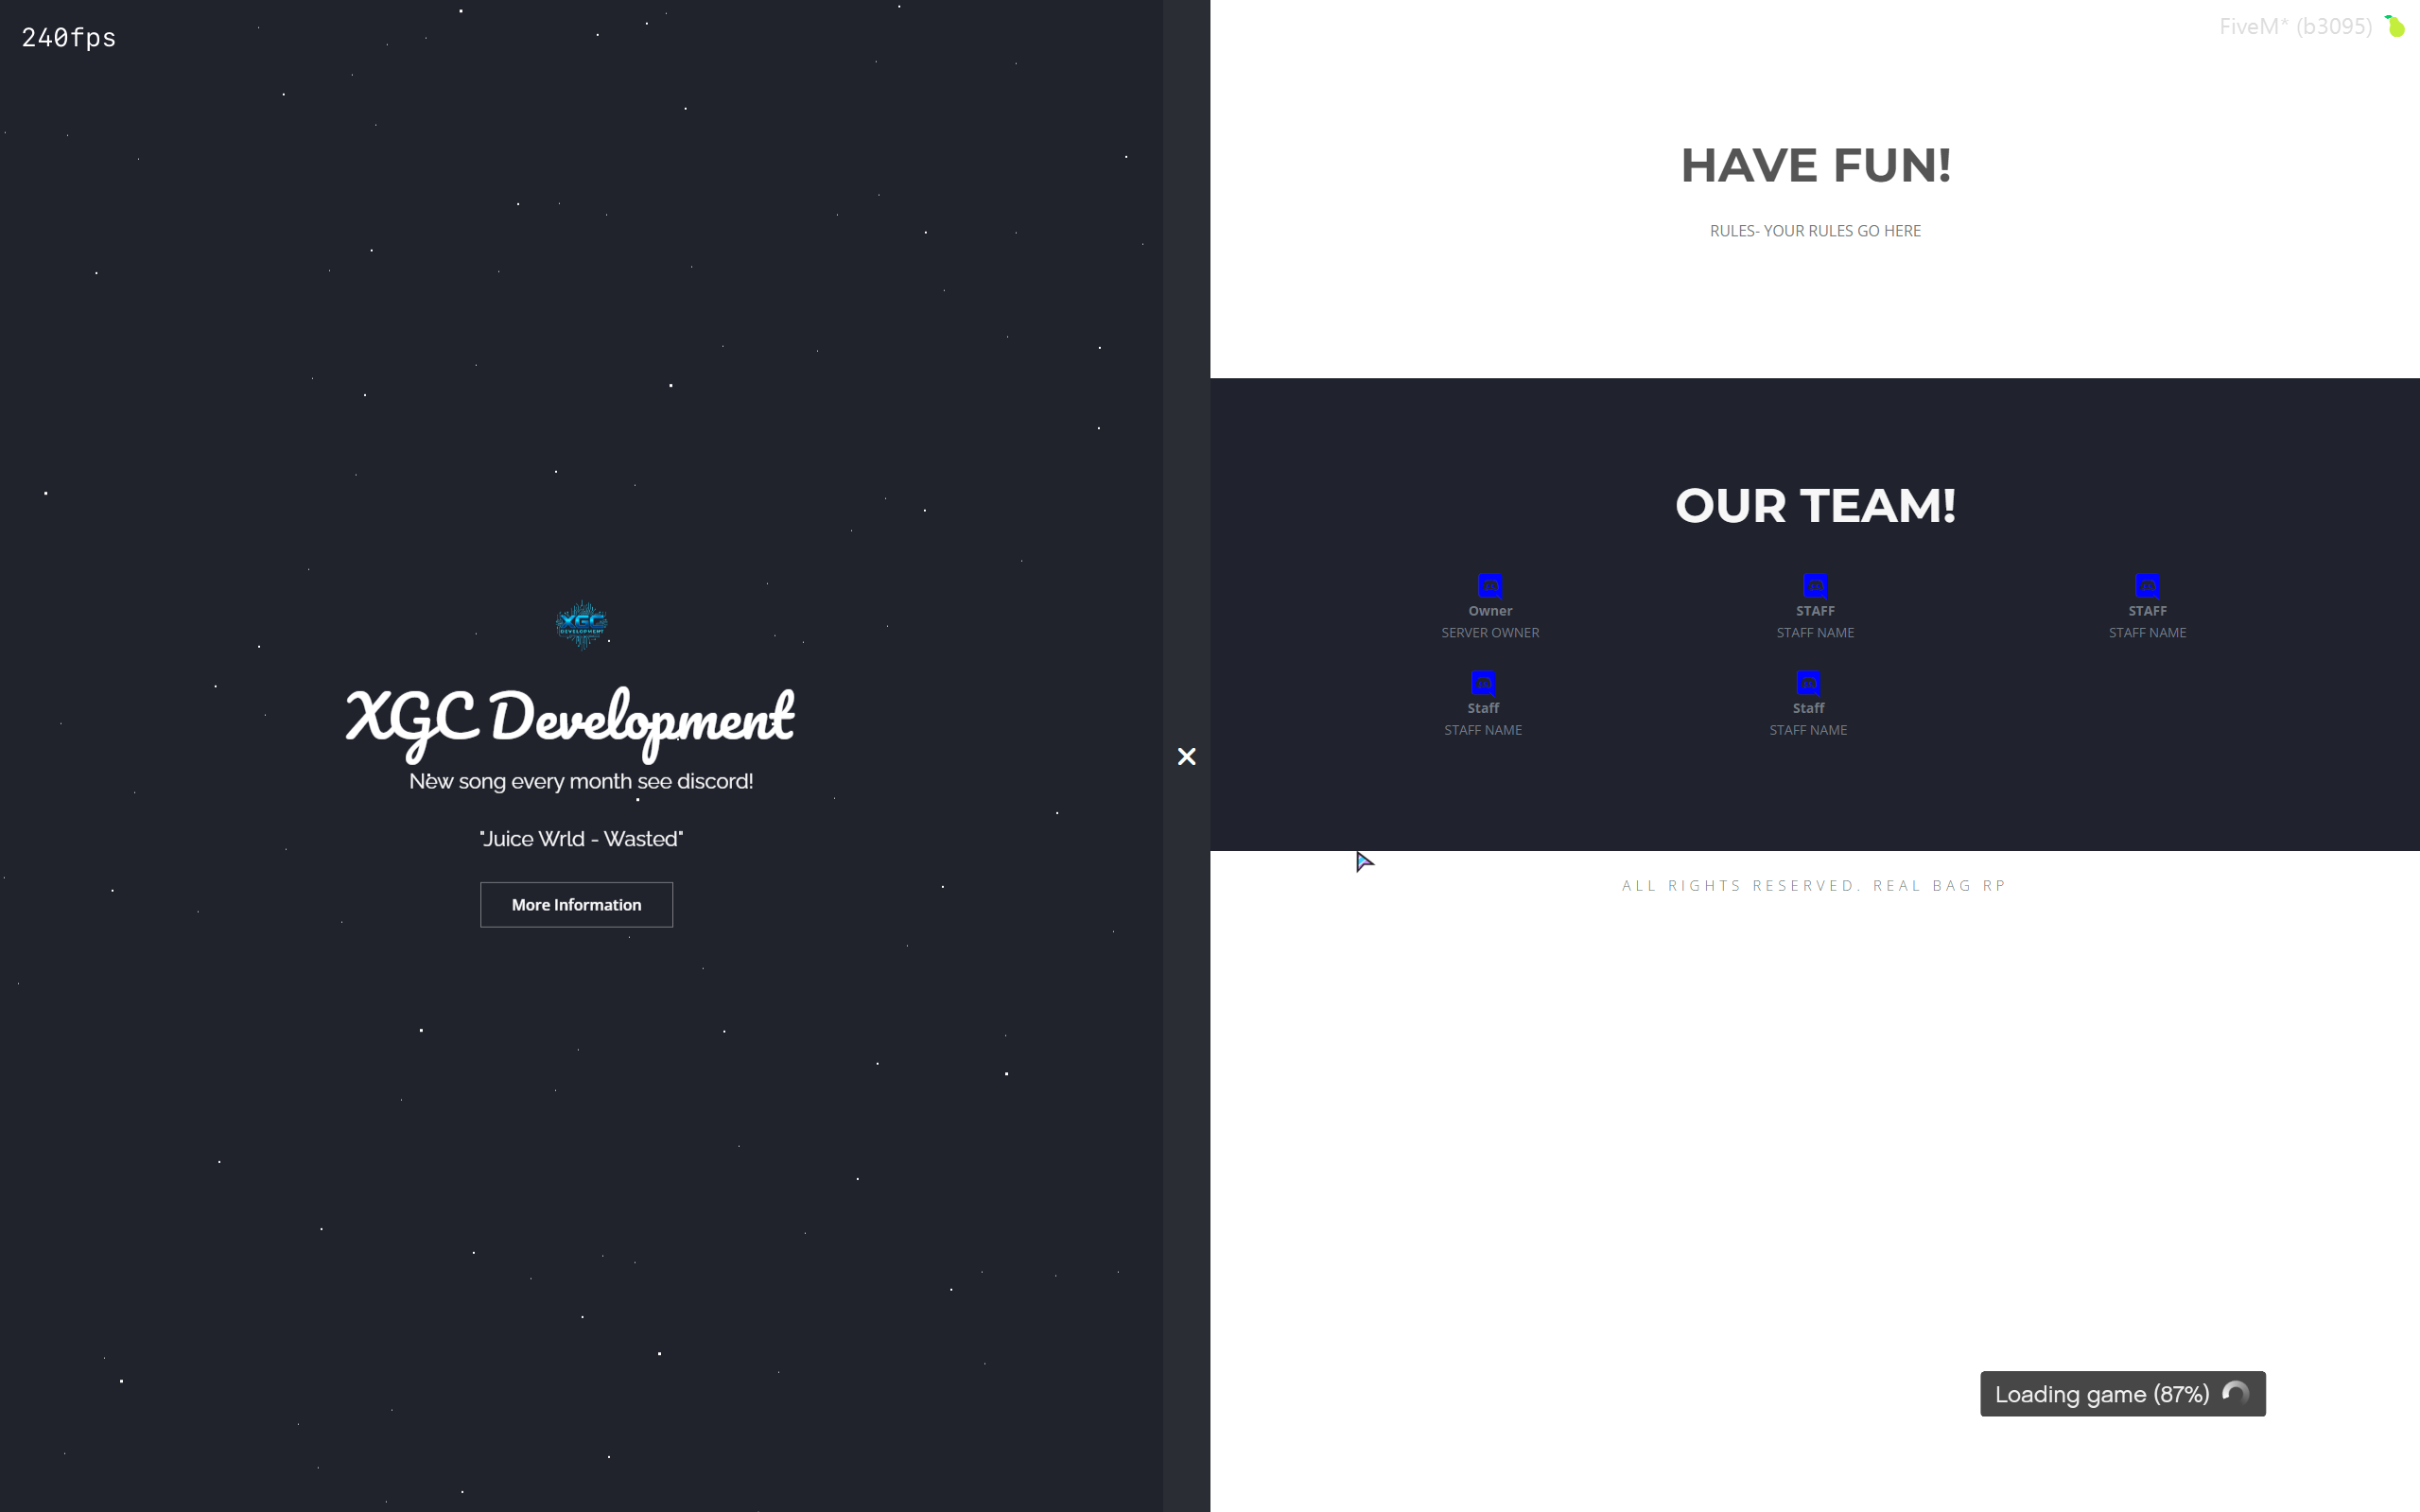Viewport: 2420px width, 1512px height.
Task: Close the side panel with the X icon
Action: point(1186,757)
